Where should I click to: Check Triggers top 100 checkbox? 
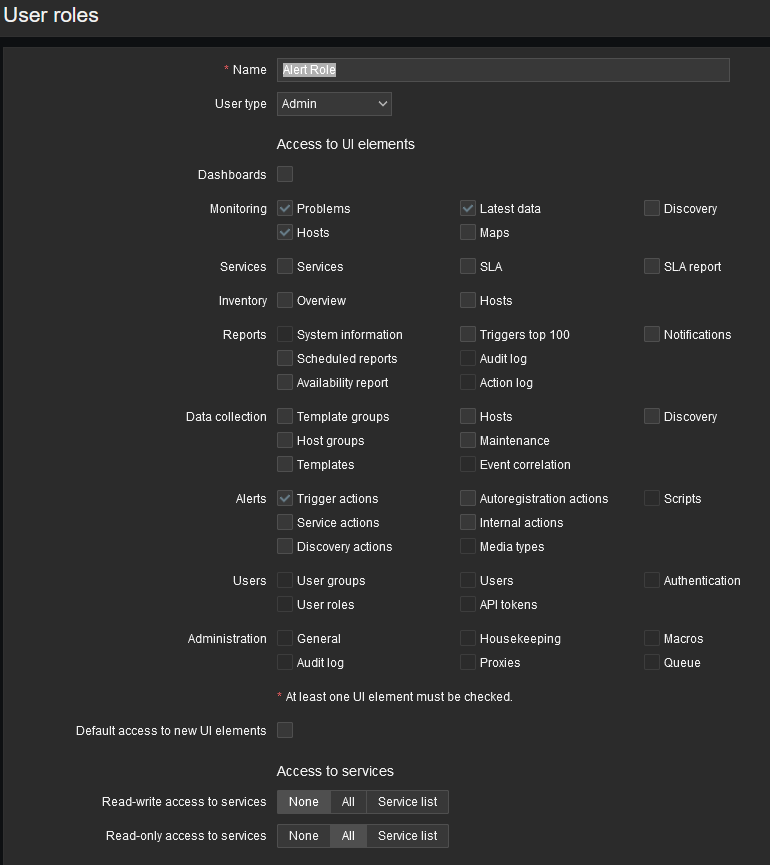pyautogui.click(x=468, y=335)
